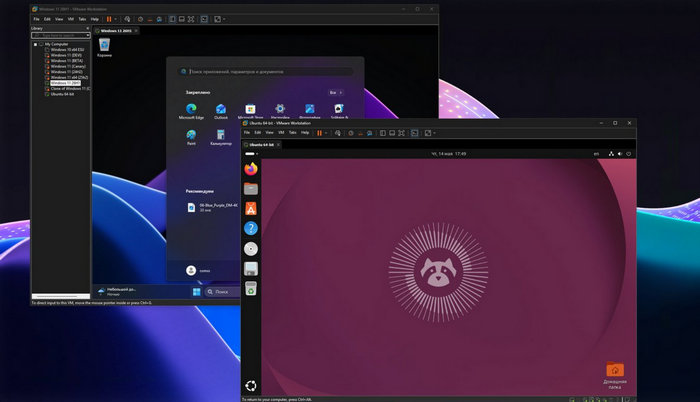Open the Settings gear in the Start menu
The image size is (700, 402).
(280, 109)
